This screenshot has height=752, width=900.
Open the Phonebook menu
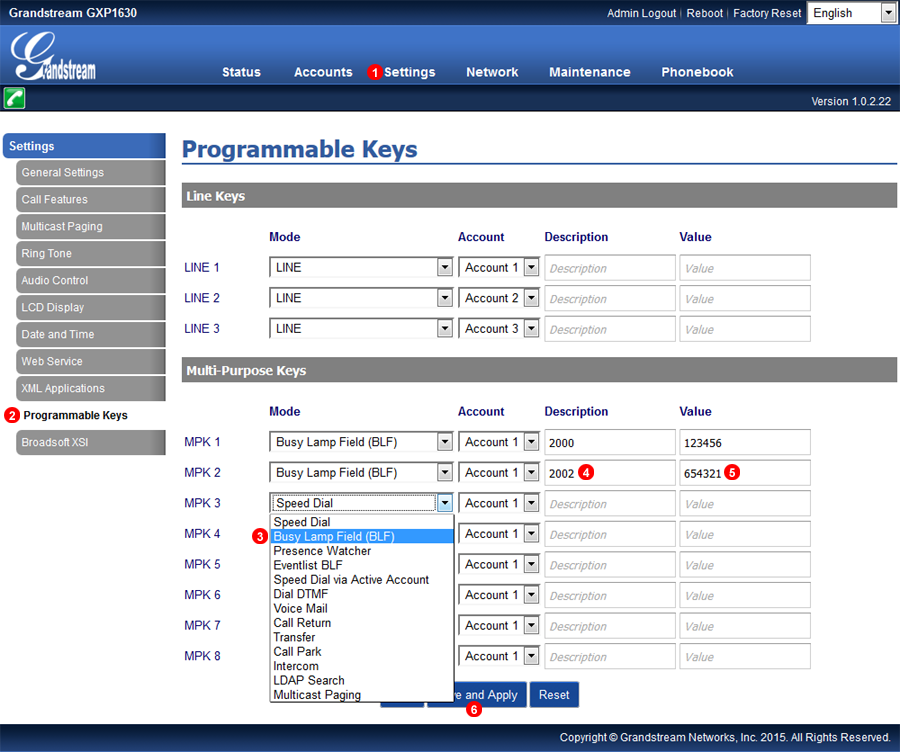coord(697,72)
